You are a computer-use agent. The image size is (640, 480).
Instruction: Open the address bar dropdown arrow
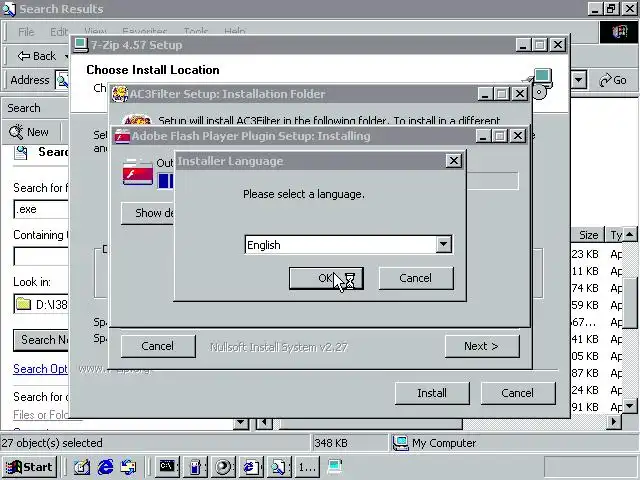pyautogui.click(x=579, y=80)
